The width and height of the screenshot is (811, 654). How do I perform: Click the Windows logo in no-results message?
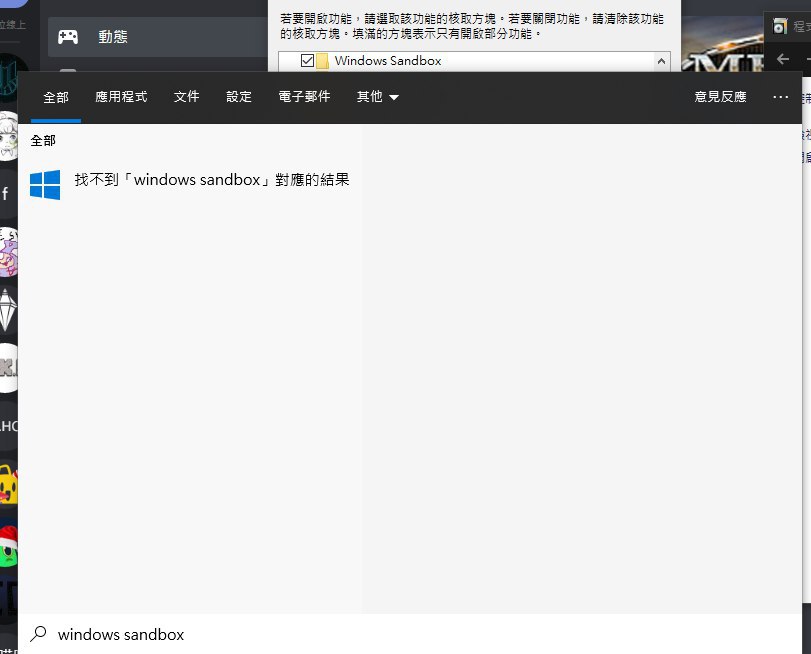click(x=45, y=185)
